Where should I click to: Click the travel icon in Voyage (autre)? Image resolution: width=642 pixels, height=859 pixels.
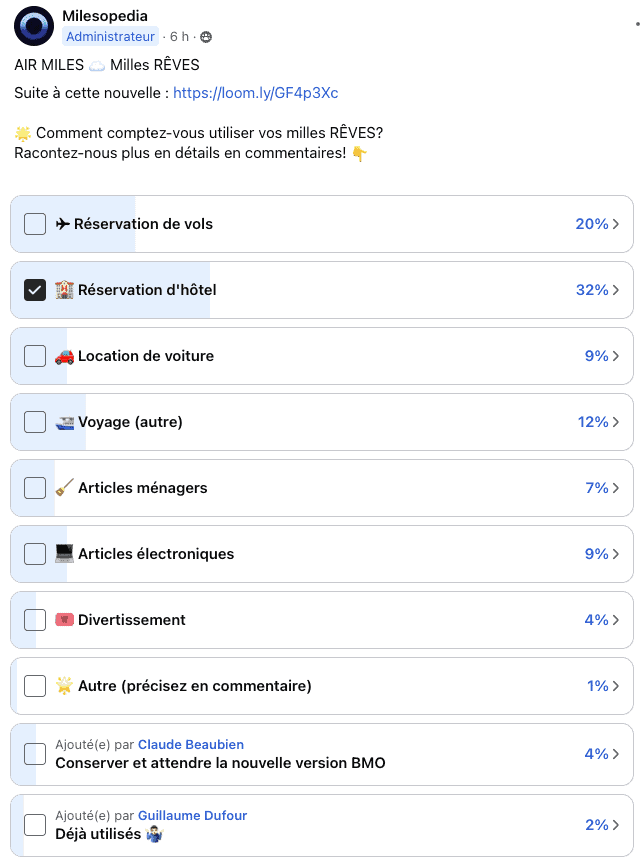coord(64,422)
